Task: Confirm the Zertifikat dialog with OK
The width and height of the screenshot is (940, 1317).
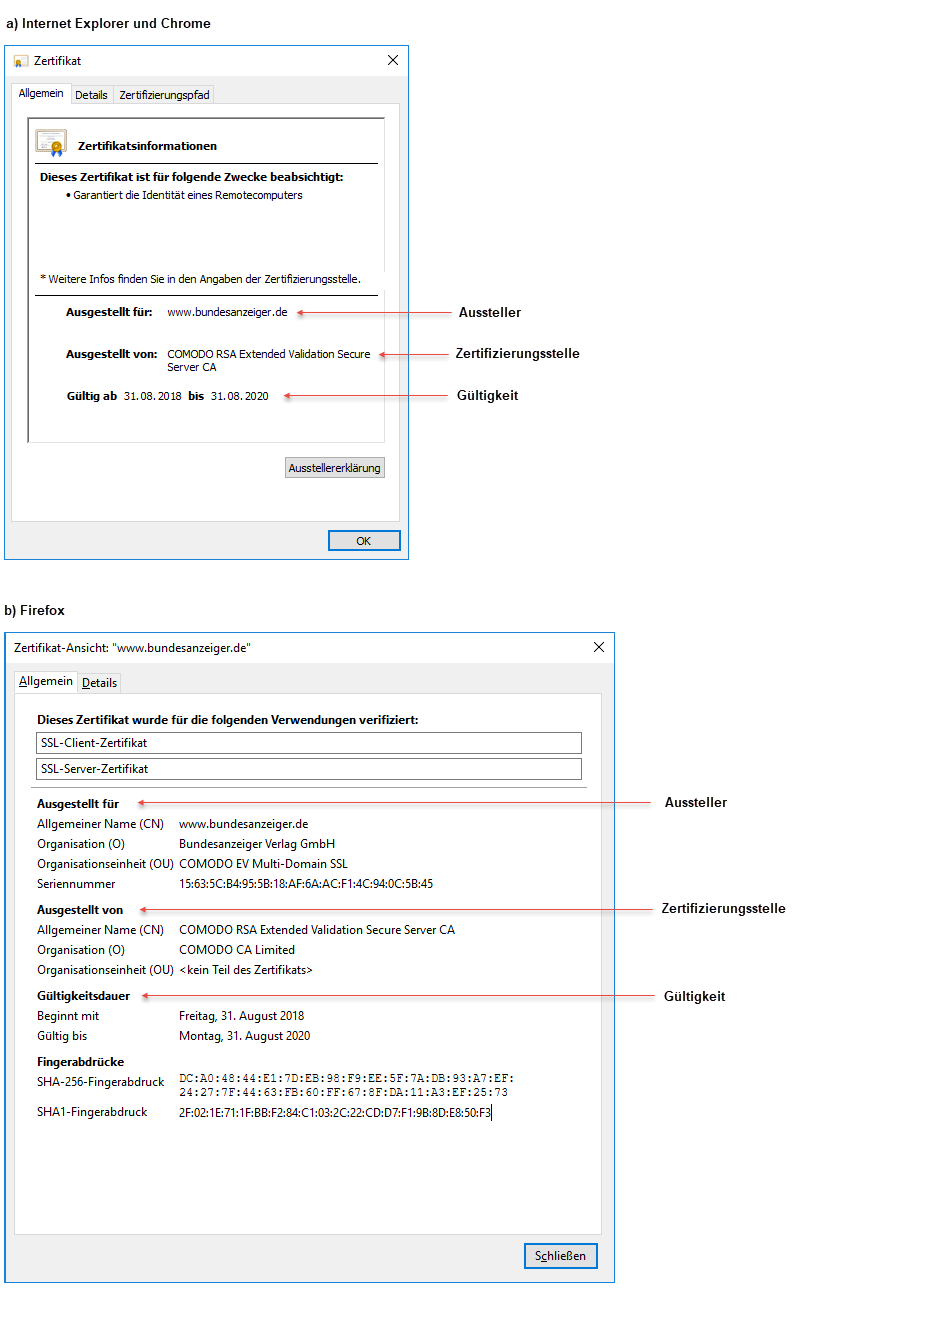Action: point(364,541)
